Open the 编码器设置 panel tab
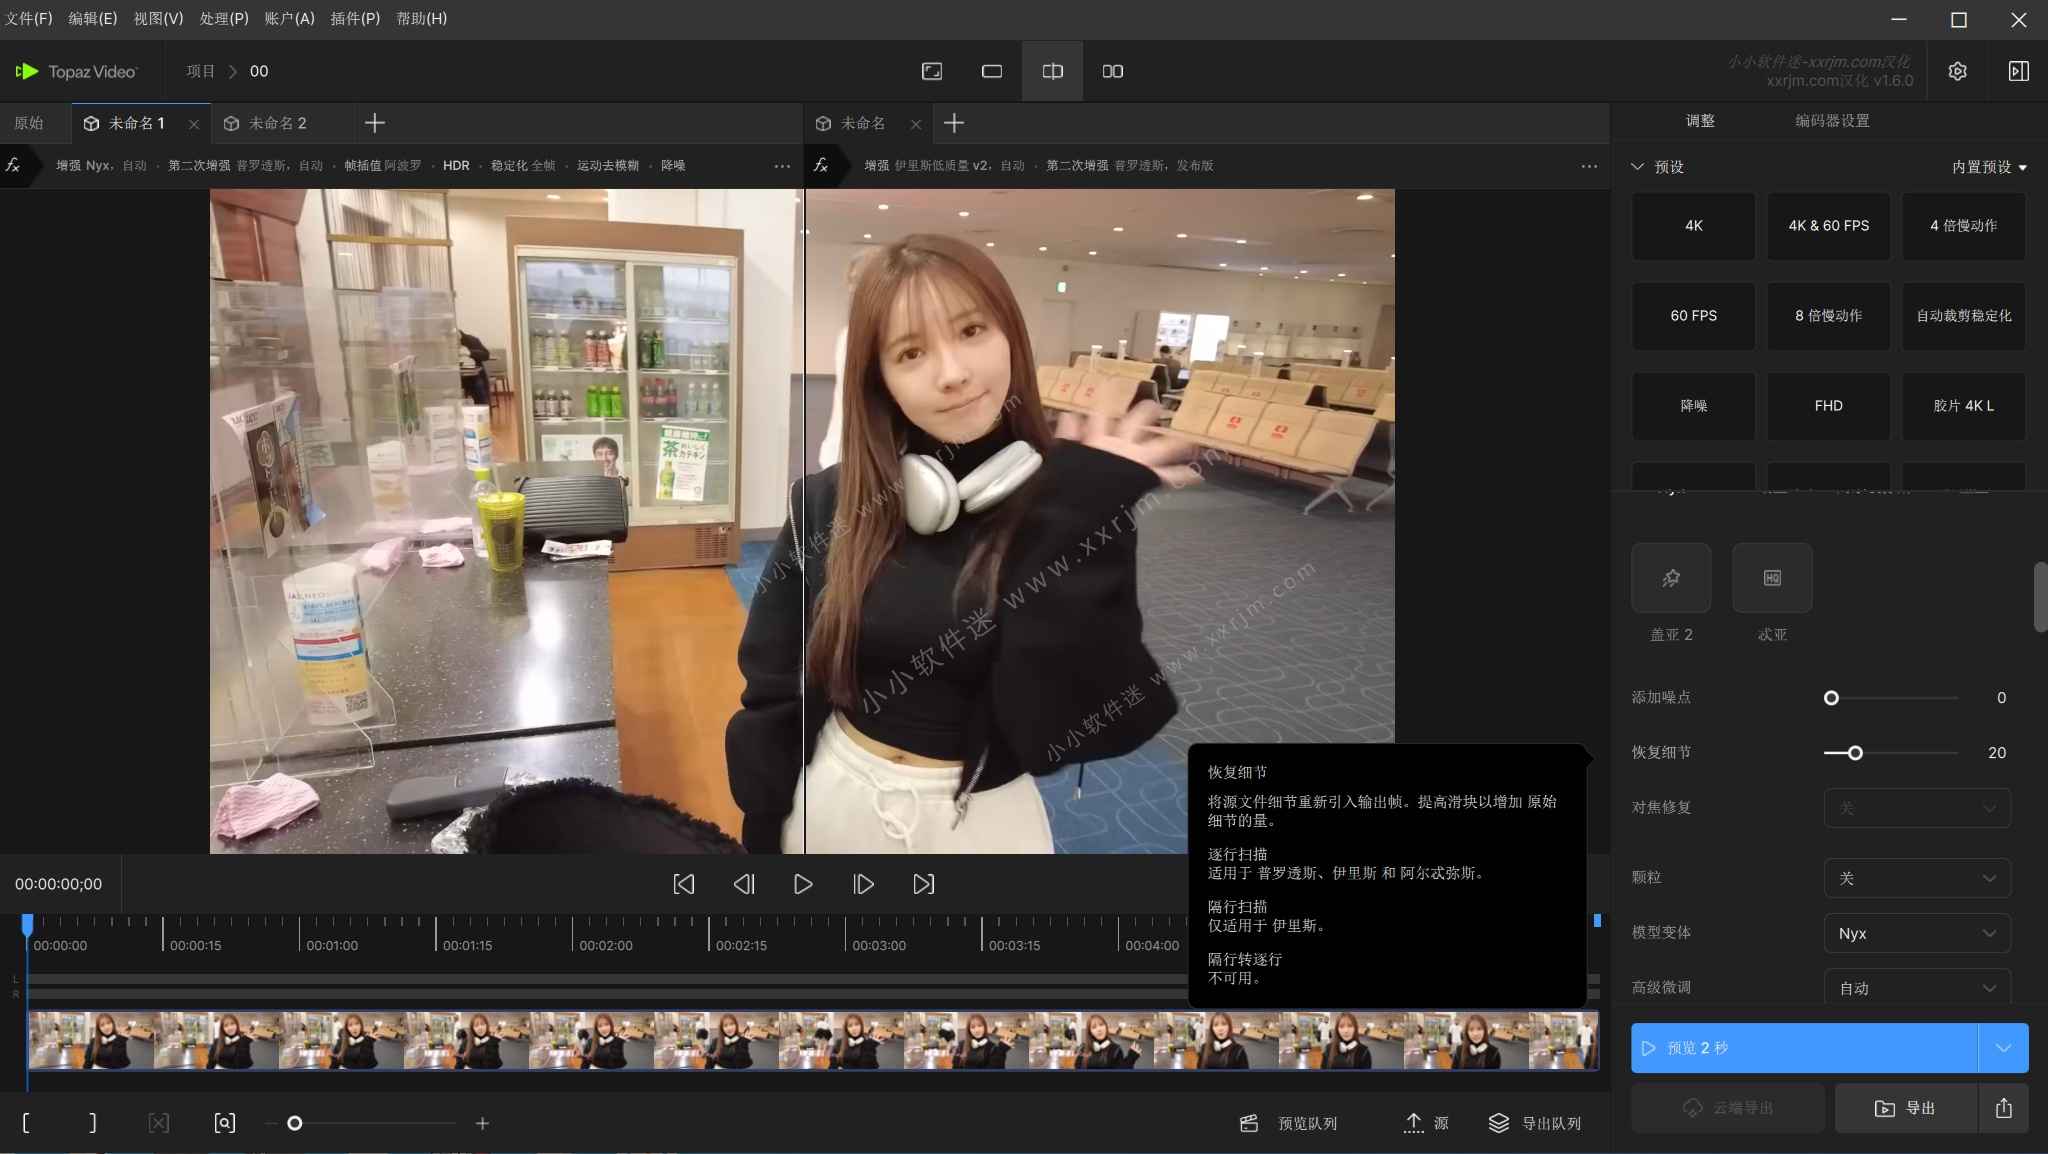Screen dimensions: 2048x1154 (1832, 121)
